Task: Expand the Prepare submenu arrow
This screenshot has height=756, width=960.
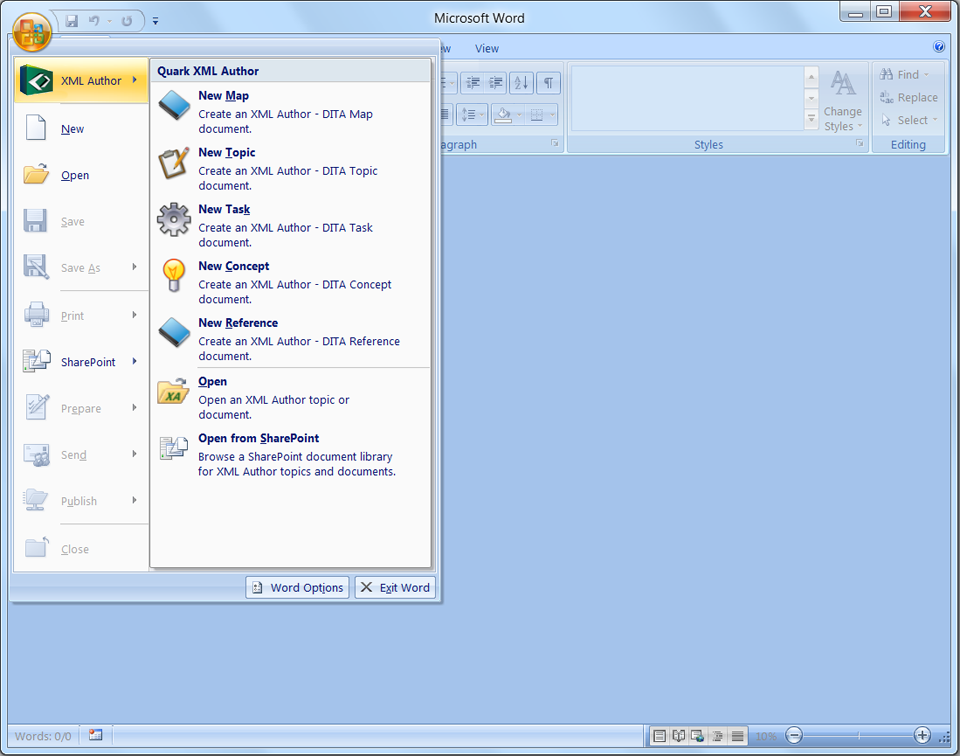Action: pos(134,408)
